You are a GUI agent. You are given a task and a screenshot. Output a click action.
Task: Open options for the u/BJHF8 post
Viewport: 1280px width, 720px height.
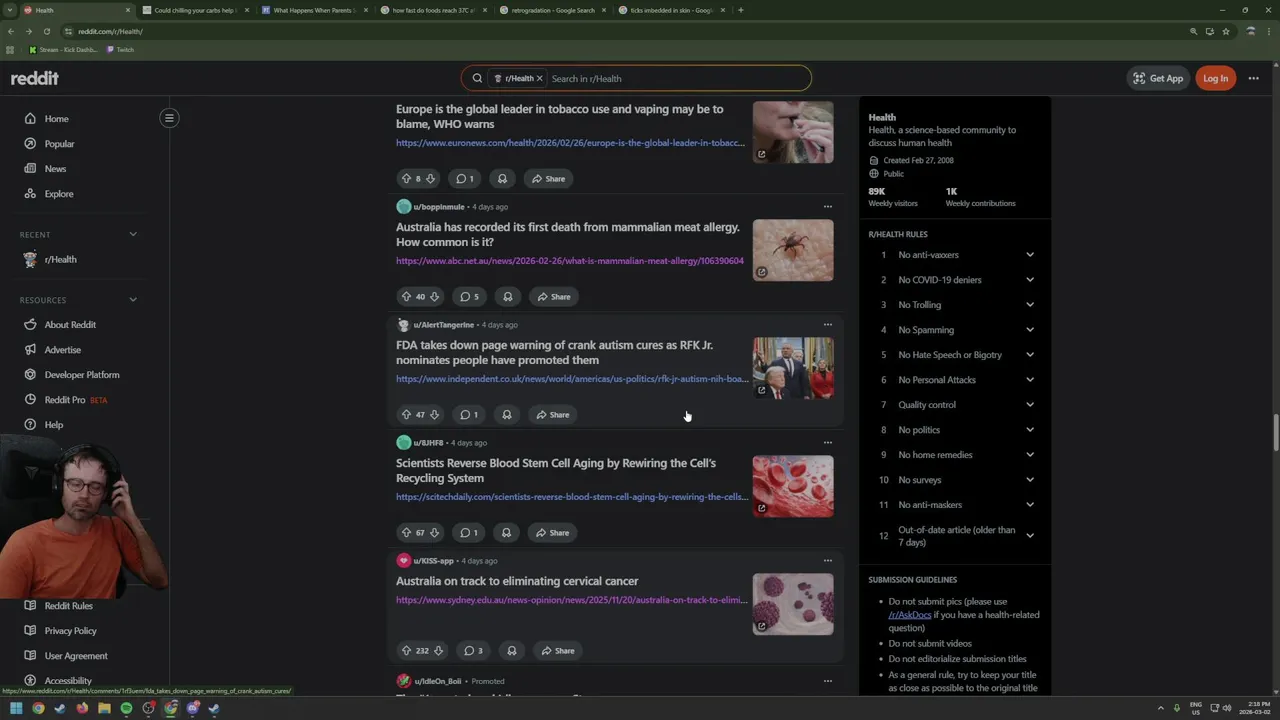coord(827,443)
